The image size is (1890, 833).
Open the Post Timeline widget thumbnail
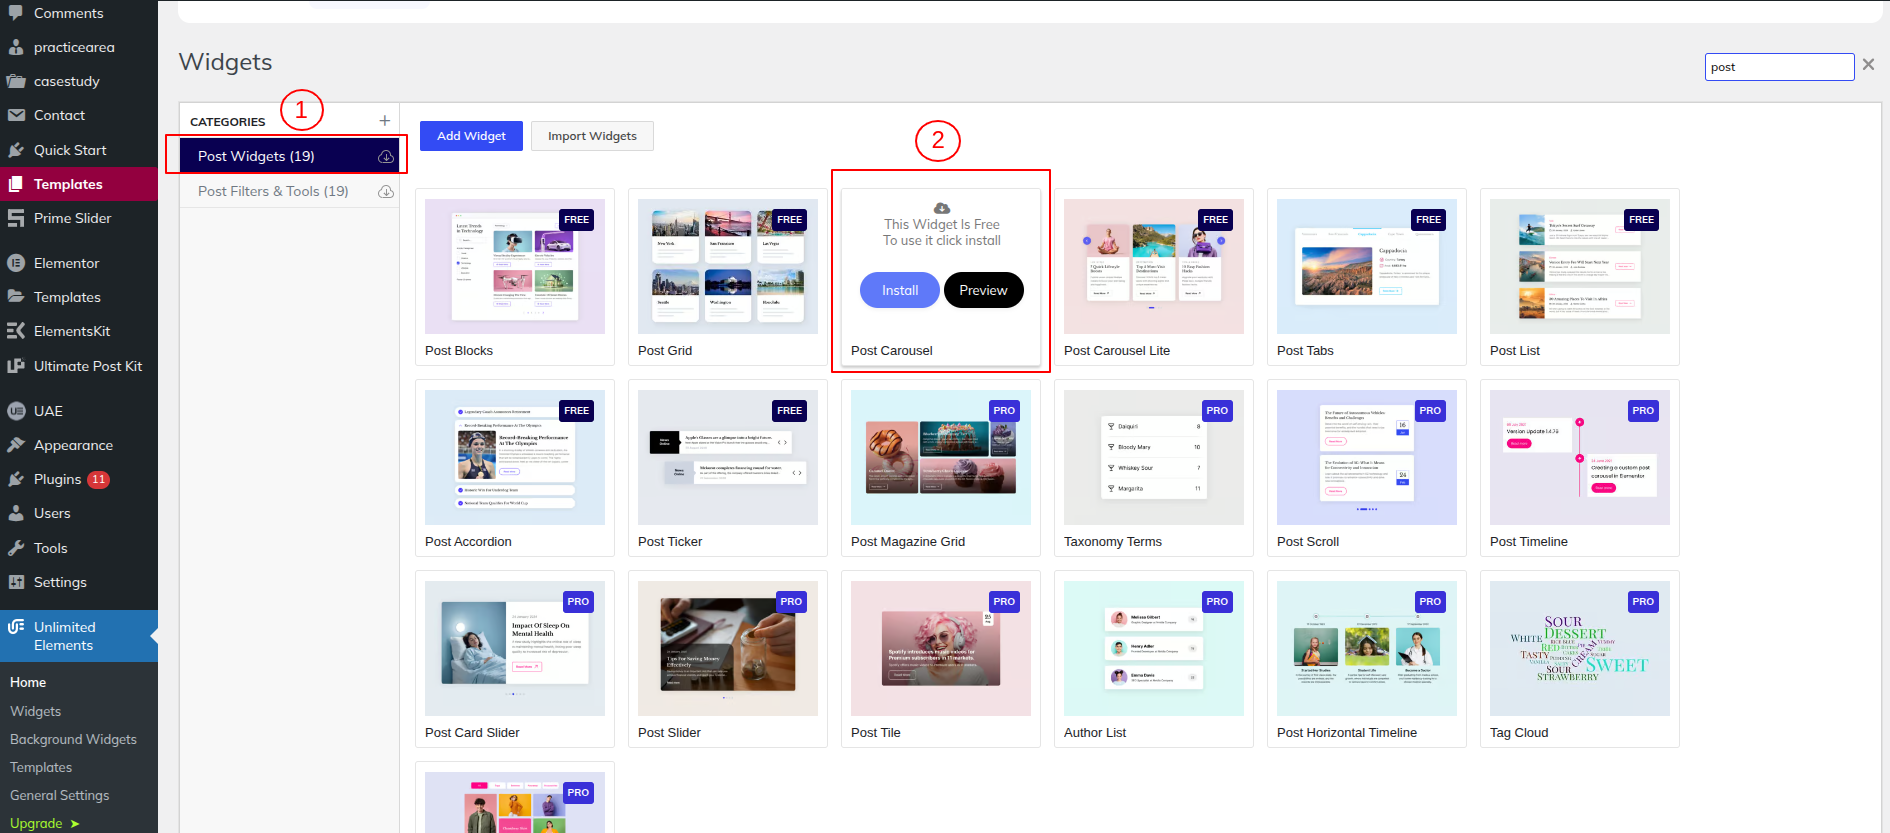pos(1580,457)
